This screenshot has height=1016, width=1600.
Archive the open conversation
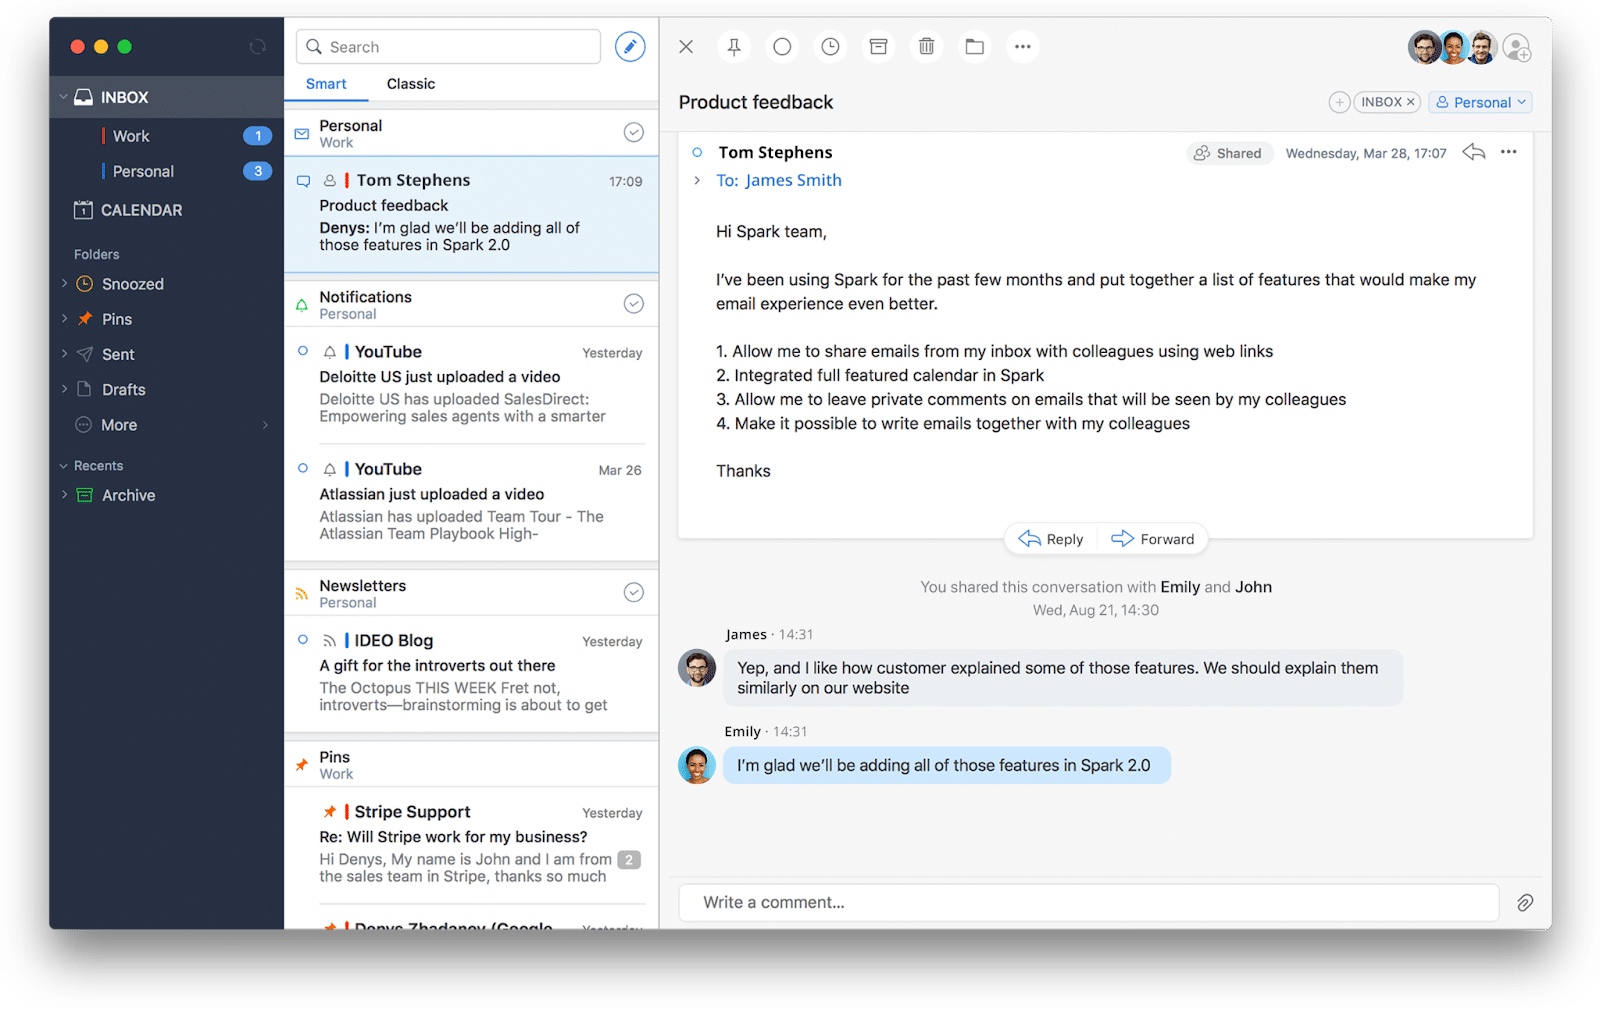pos(878,46)
